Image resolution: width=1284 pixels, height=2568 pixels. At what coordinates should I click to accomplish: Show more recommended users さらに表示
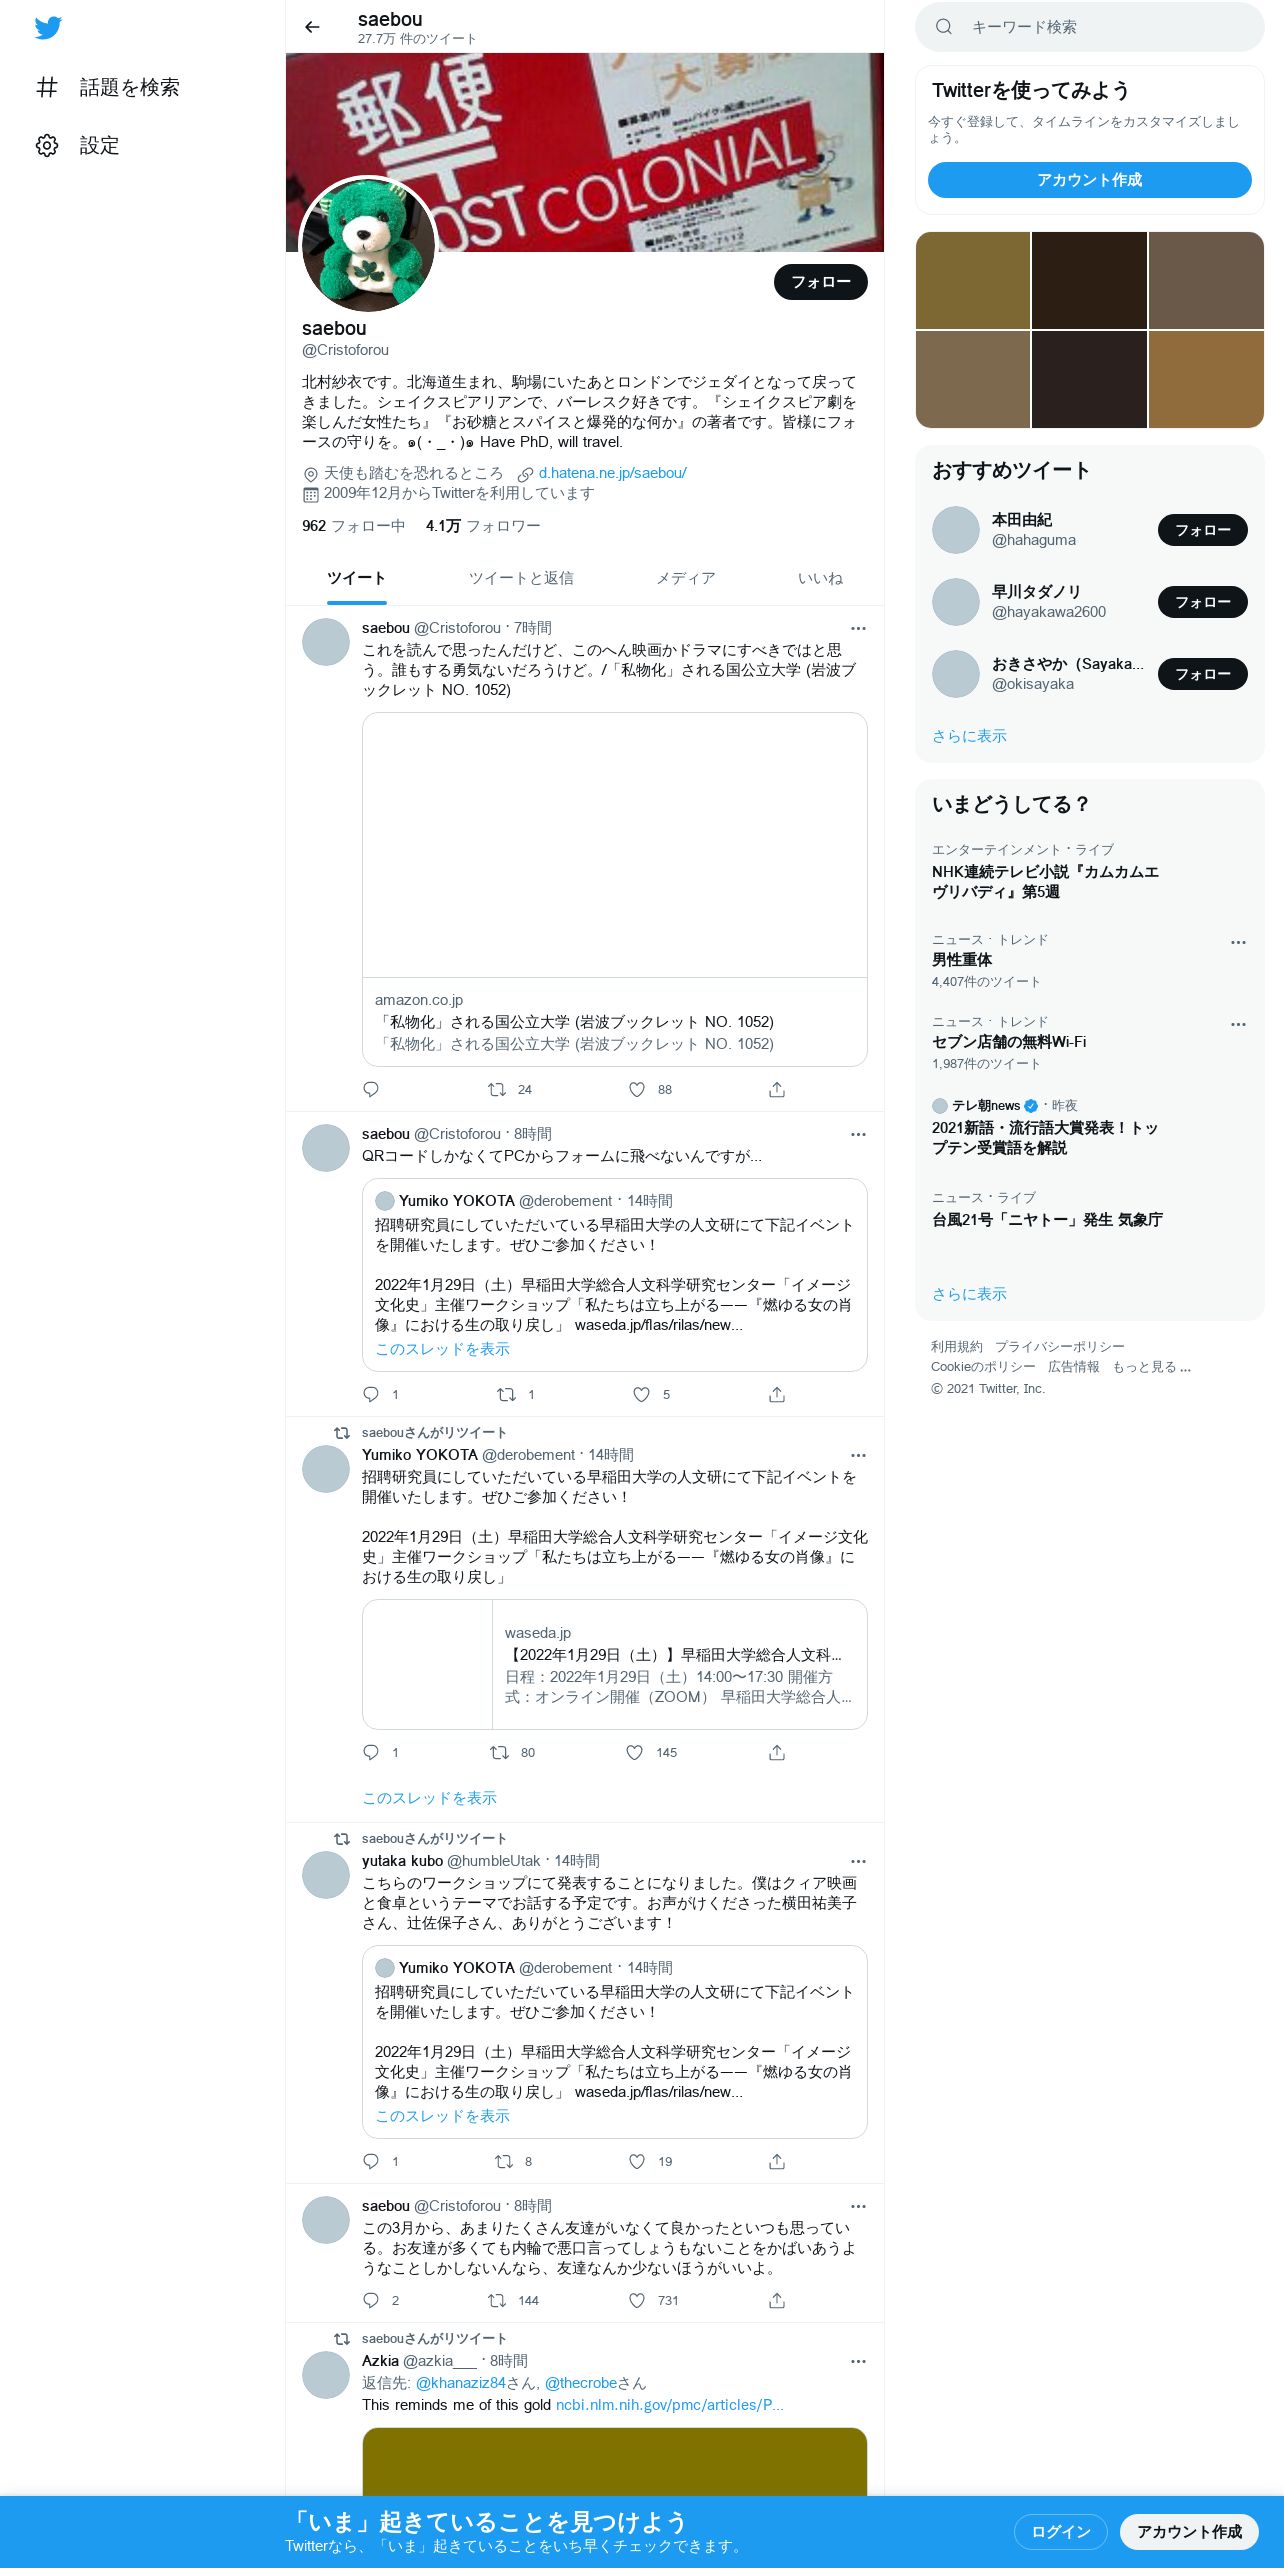click(x=969, y=736)
